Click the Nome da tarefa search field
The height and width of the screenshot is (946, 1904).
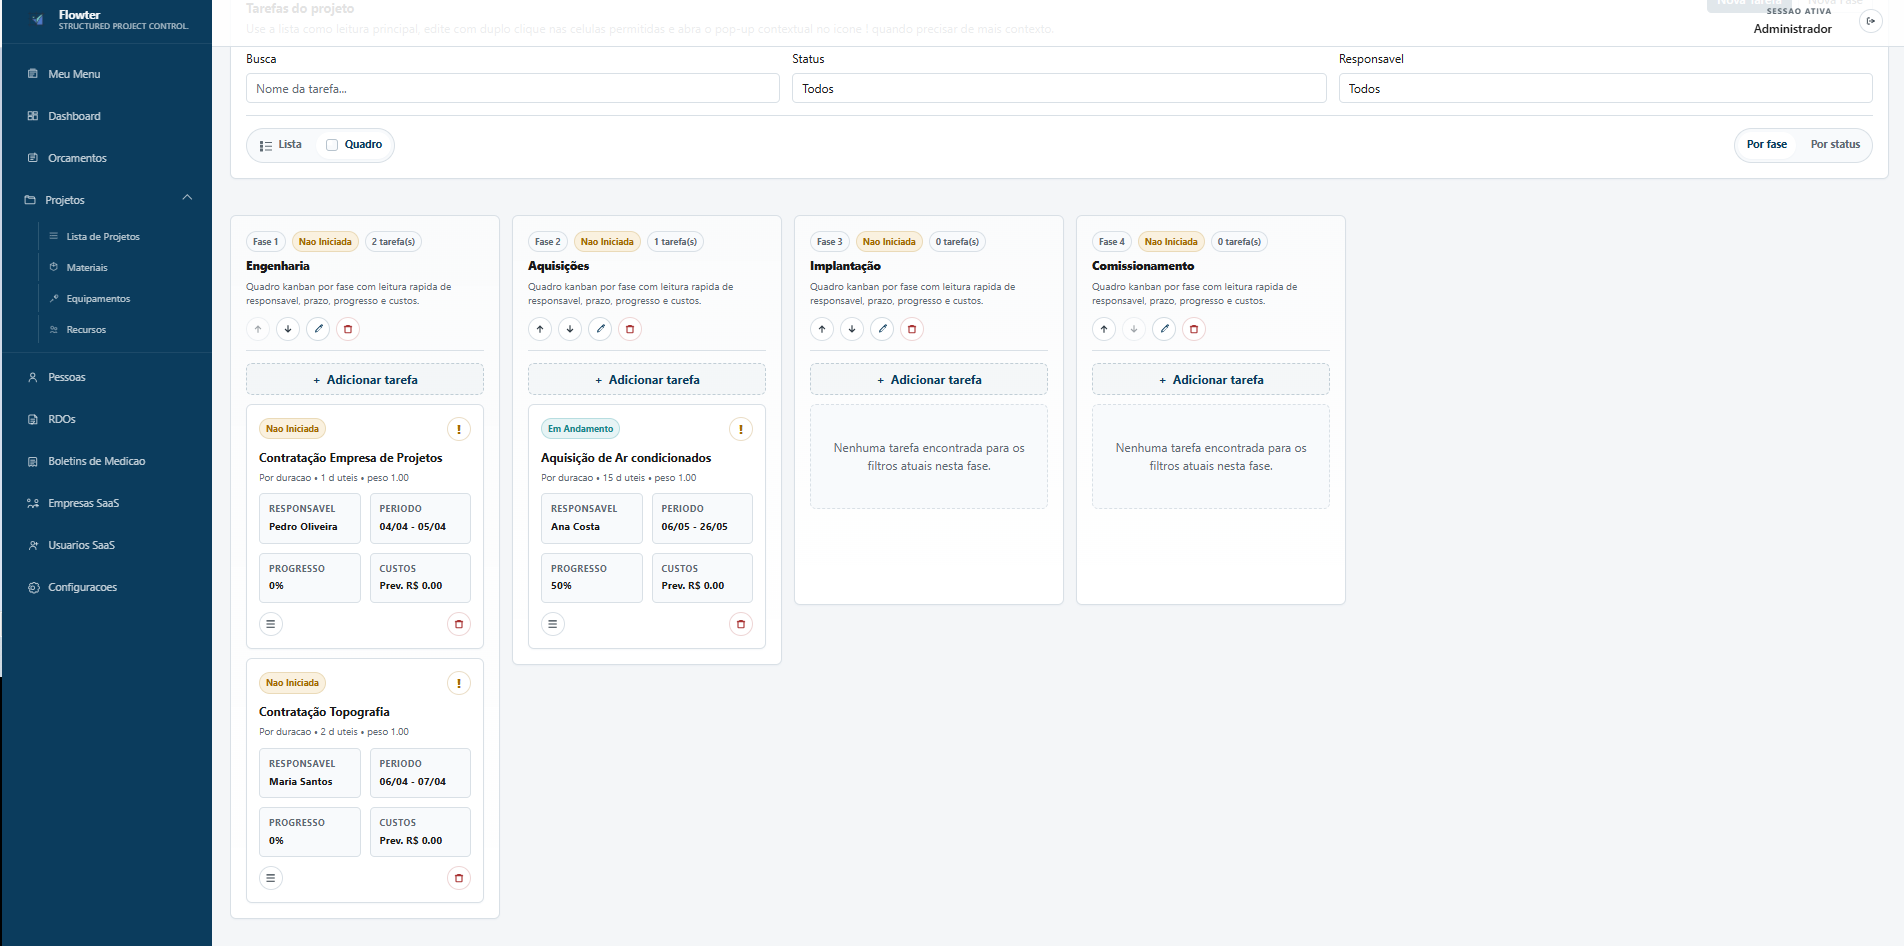(x=512, y=88)
